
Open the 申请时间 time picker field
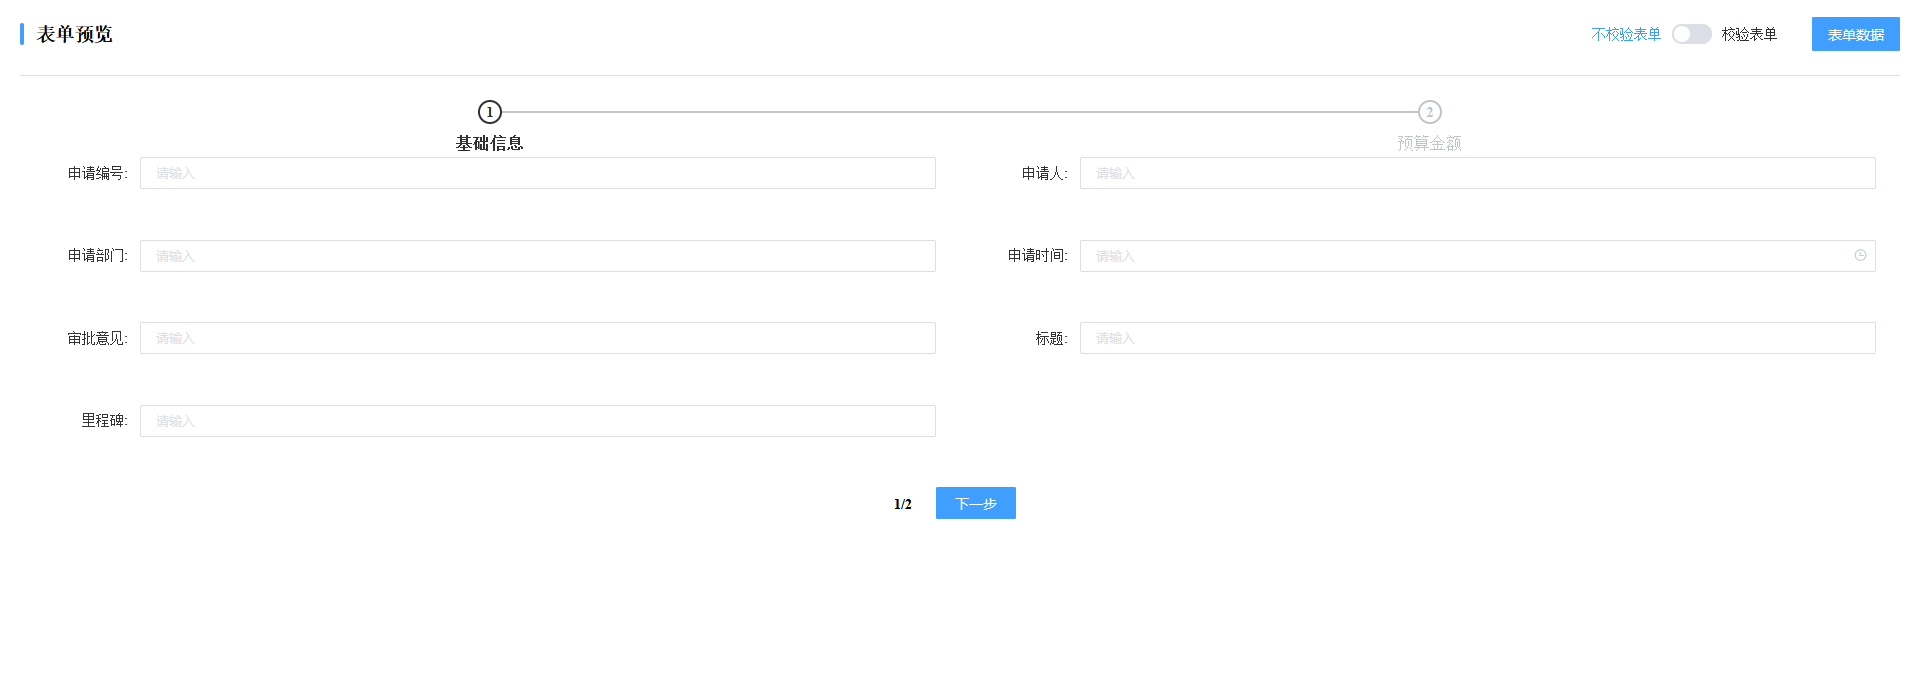pyautogui.click(x=1478, y=256)
